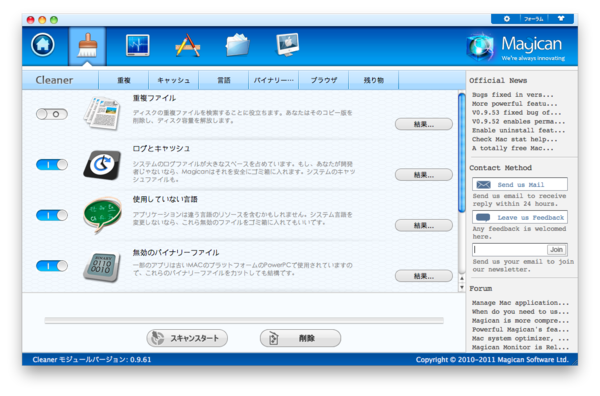Click the envelope mail icon

tap(483, 185)
